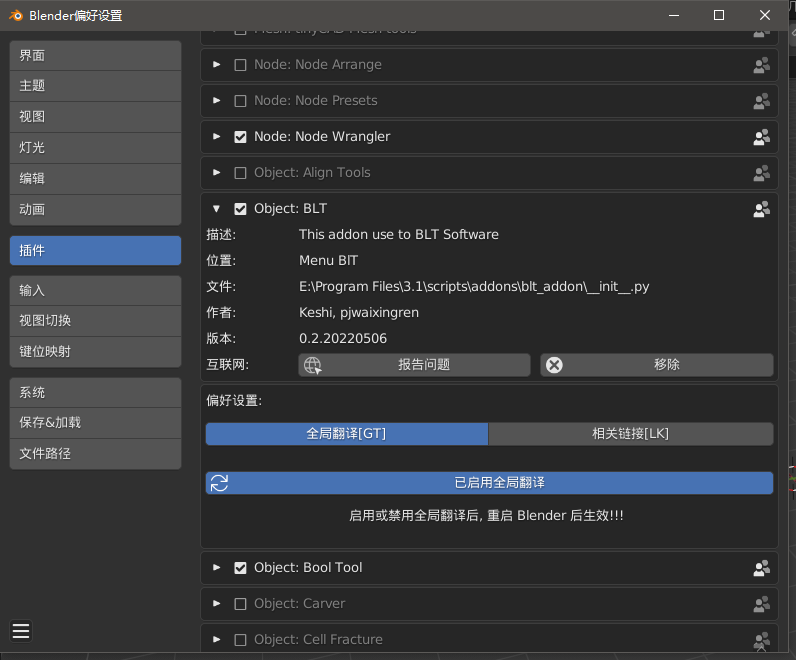Enable the Object: Align Tools checkbox

(x=240, y=173)
